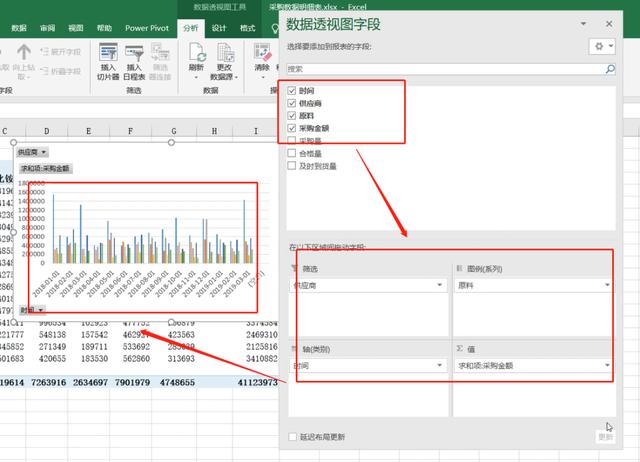Click Expand Field (展开字段)
Screen dimensions: 640x462
[60, 52]
